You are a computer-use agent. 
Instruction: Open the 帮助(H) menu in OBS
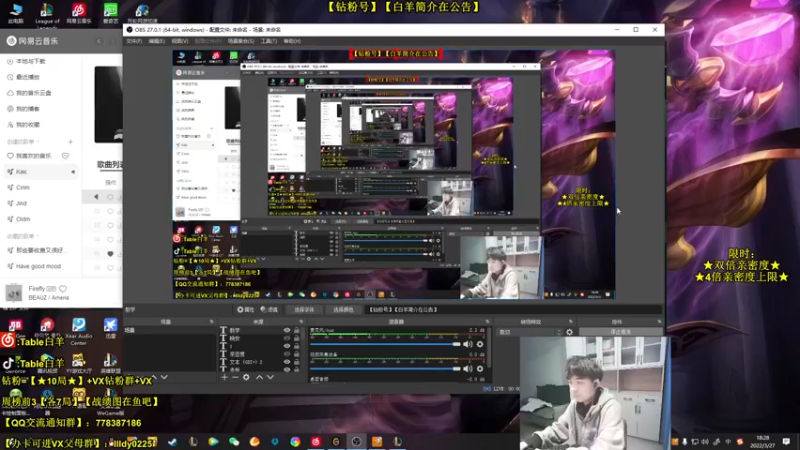tap(292, 41)
